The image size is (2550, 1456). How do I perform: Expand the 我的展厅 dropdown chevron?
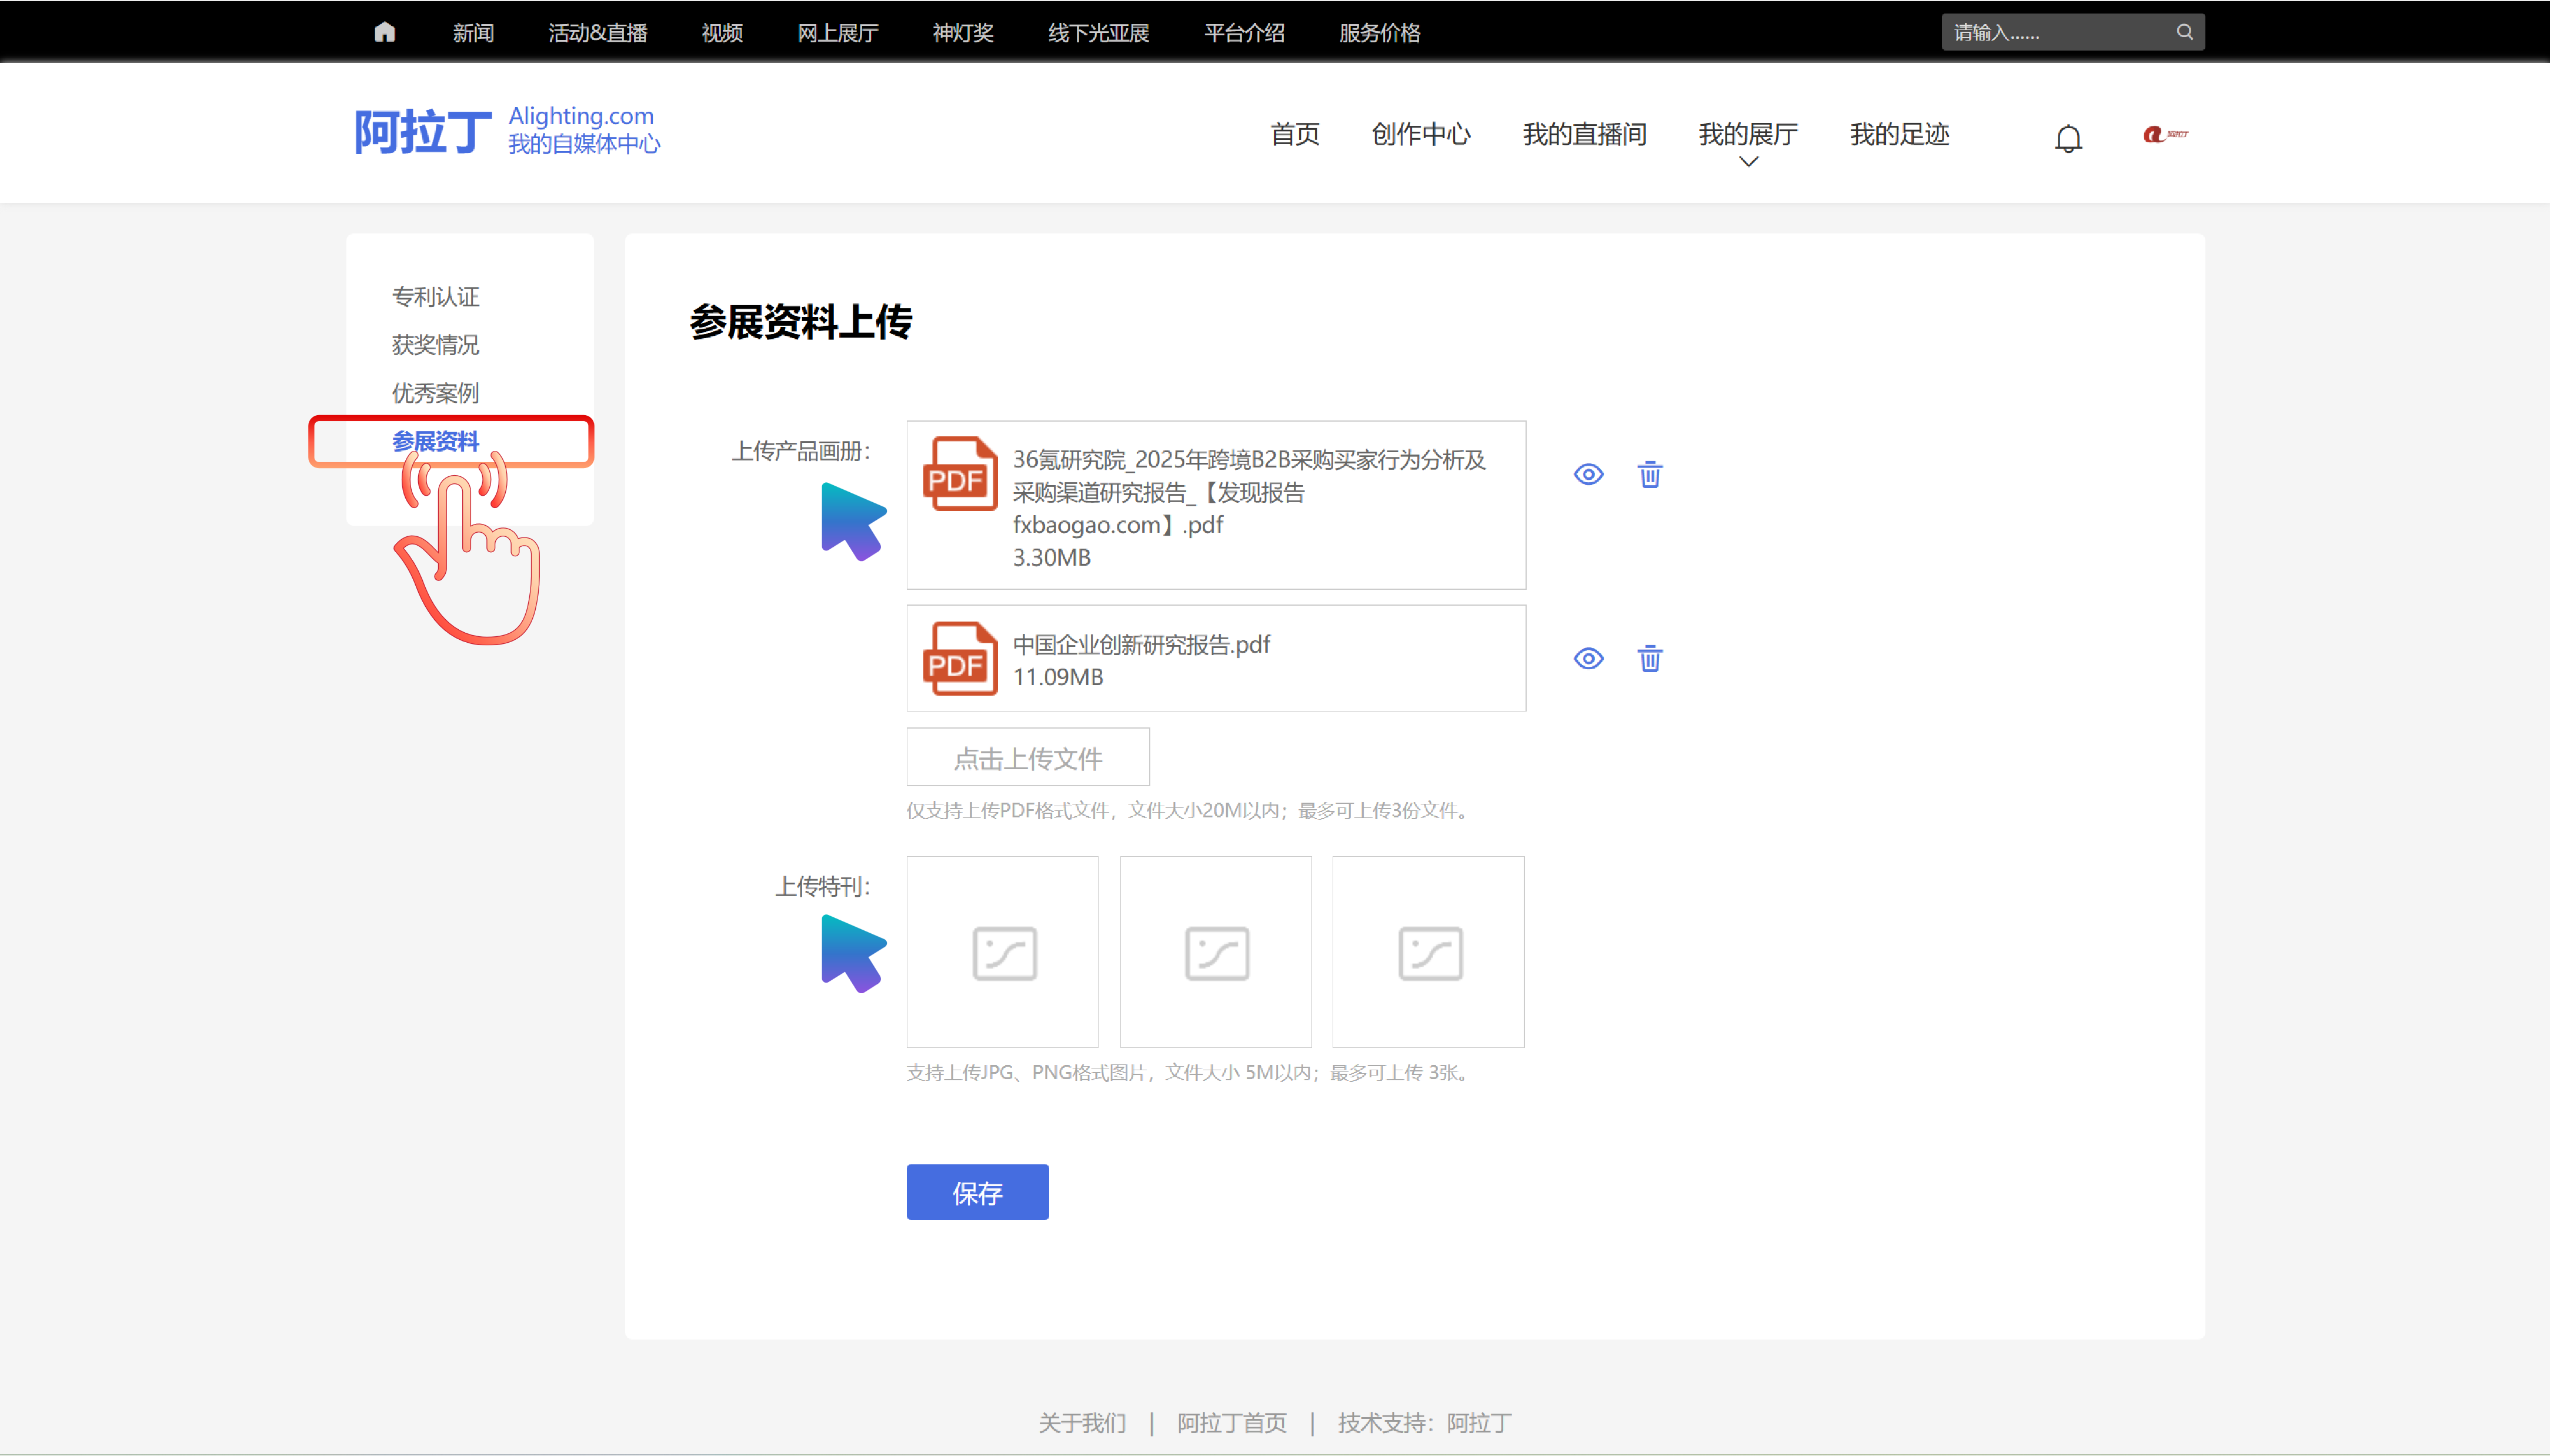(x=1748, y=162)
